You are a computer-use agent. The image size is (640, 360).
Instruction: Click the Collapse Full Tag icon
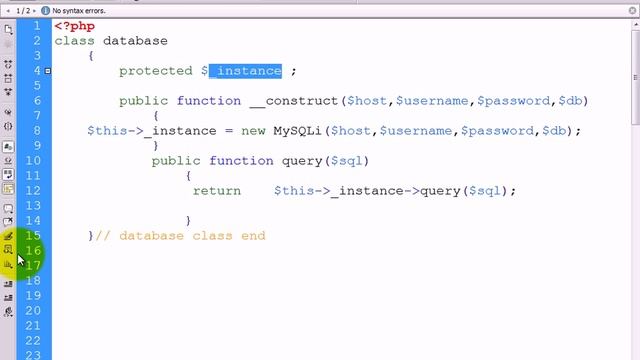coord(8,64)
